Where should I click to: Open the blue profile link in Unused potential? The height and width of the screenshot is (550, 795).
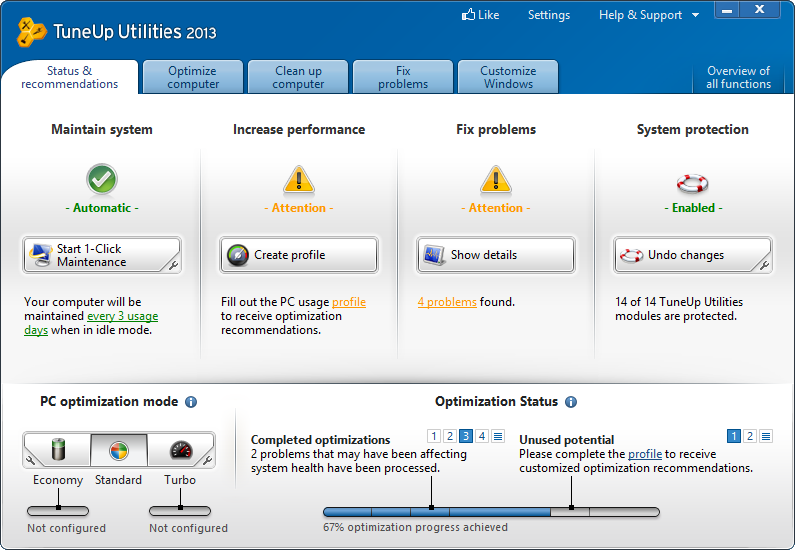(645, 454)
